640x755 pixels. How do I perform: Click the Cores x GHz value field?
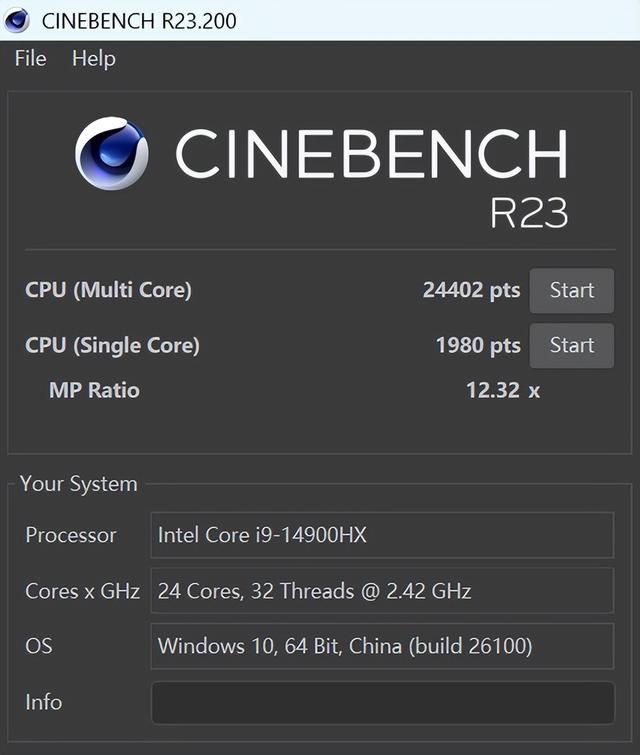[382, 591]
